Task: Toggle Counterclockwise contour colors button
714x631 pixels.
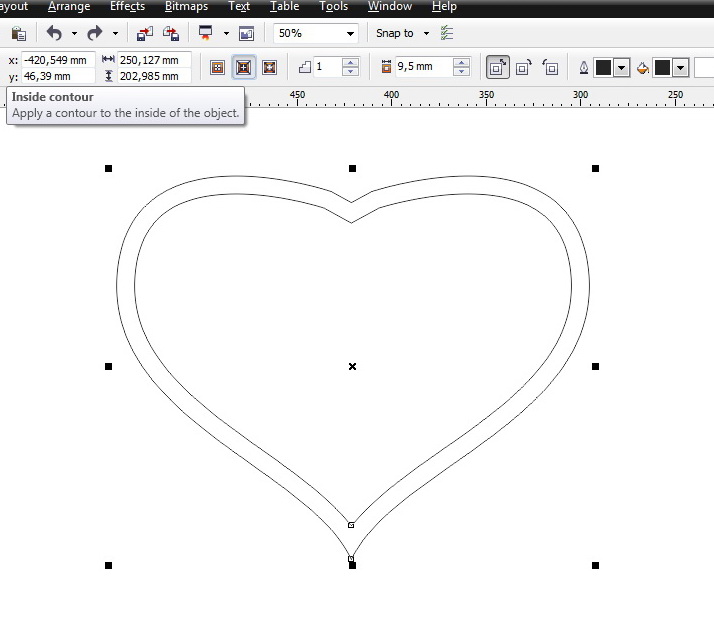Action: (x=550, y=68)
